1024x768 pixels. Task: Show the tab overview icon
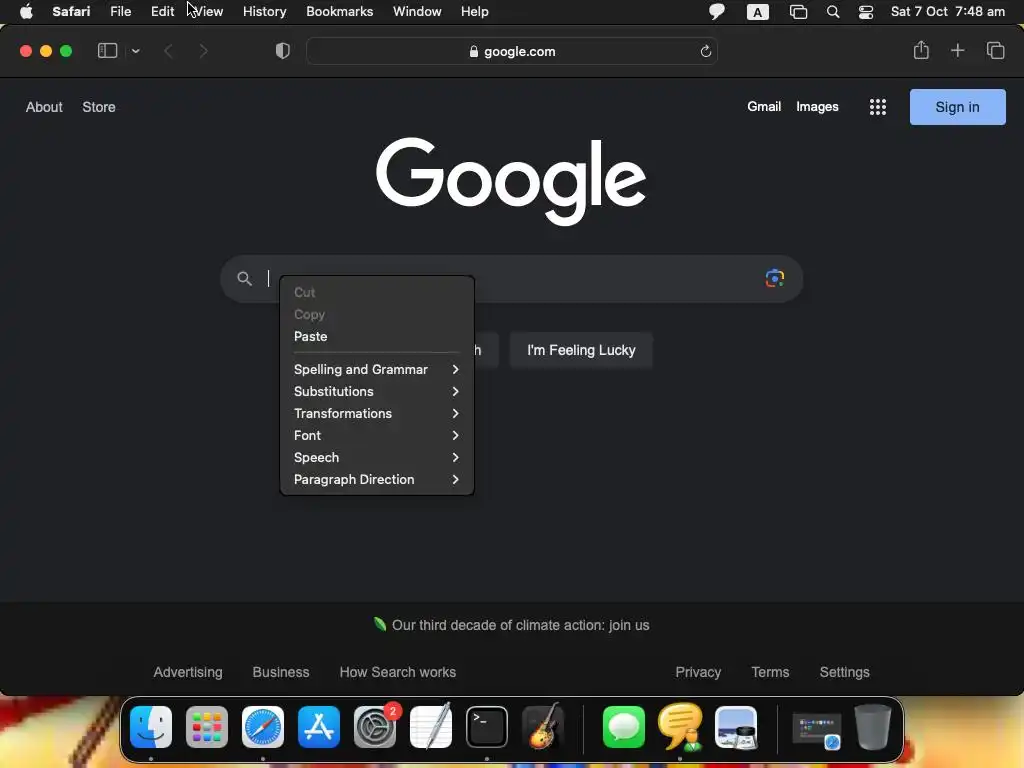(x=995, y=50)
